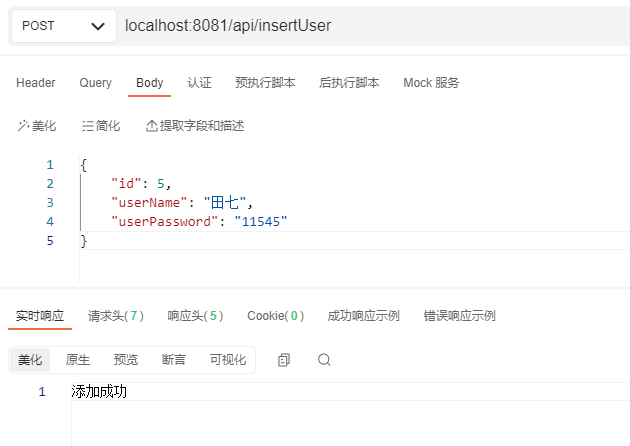Click the "田七" value in the JSON body

pyautogui.click(x=225, y=203)
